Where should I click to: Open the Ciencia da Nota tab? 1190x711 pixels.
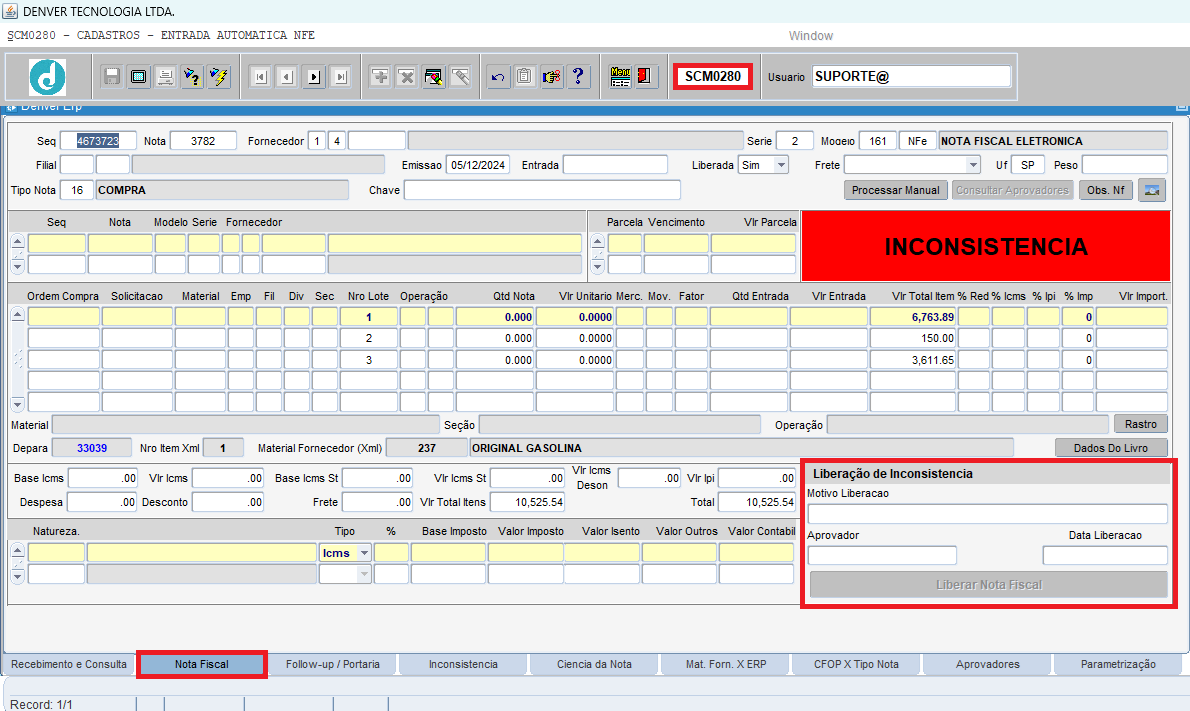594,665
